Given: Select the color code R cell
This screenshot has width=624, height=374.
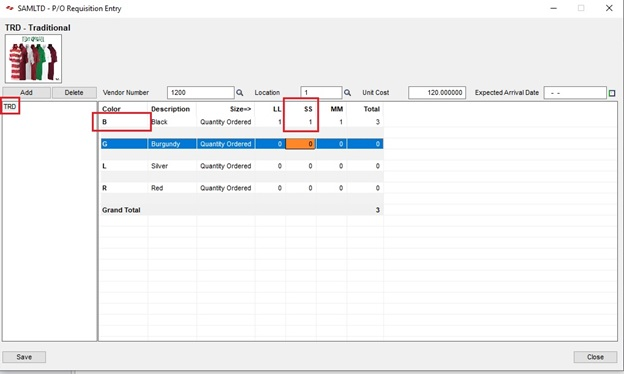Looking at the screenshot, I should pos(124,188).
